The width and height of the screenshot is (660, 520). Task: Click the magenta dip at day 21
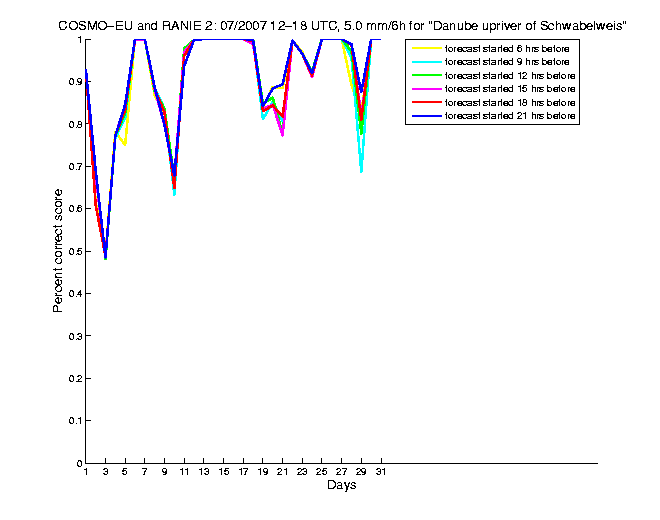click(x=282, y=135)
